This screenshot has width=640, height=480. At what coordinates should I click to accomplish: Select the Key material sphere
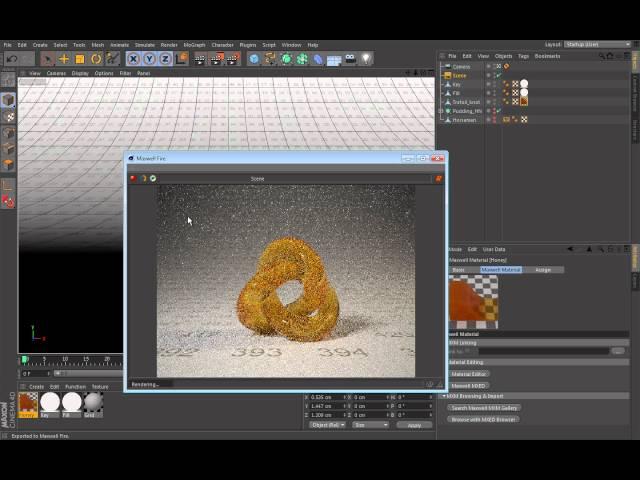[50, 403]
